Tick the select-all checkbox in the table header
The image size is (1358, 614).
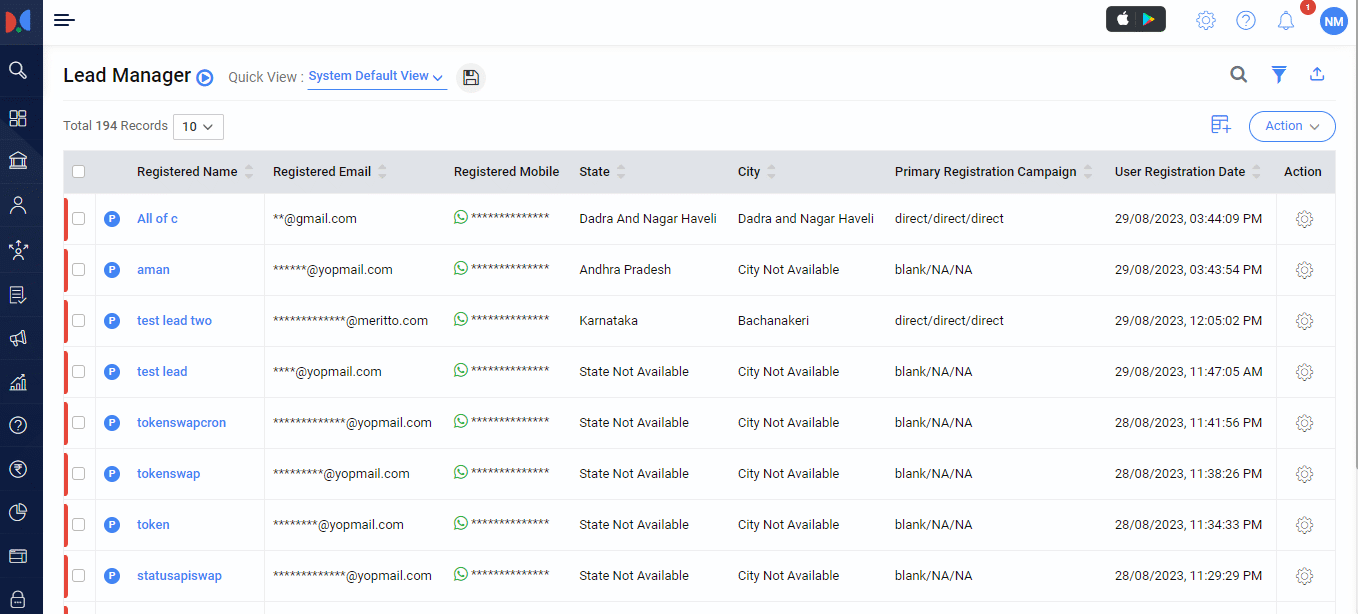[x=79, y=172]
